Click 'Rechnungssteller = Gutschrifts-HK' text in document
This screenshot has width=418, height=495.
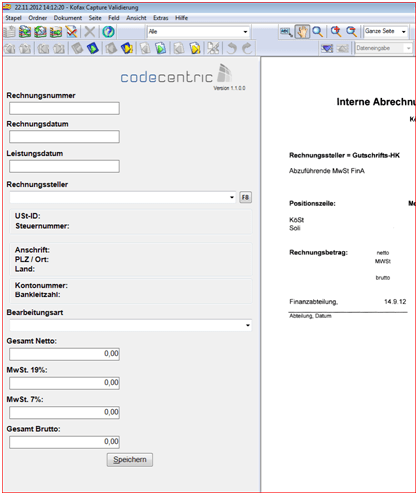344,155
